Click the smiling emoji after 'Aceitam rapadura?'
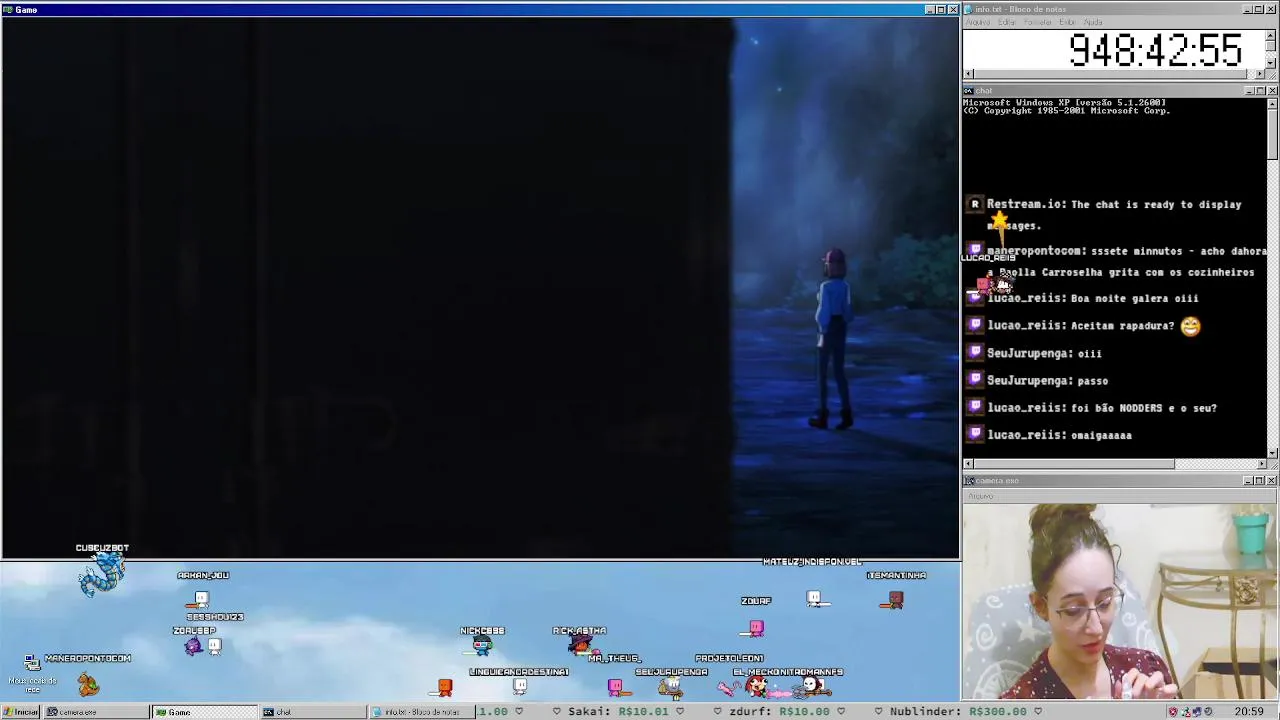This screenshot has width=1280, height=720. 1190,326
